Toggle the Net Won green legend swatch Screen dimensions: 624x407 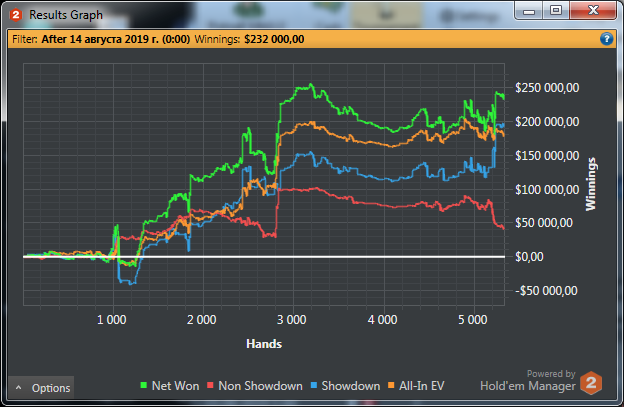(144, 385)
